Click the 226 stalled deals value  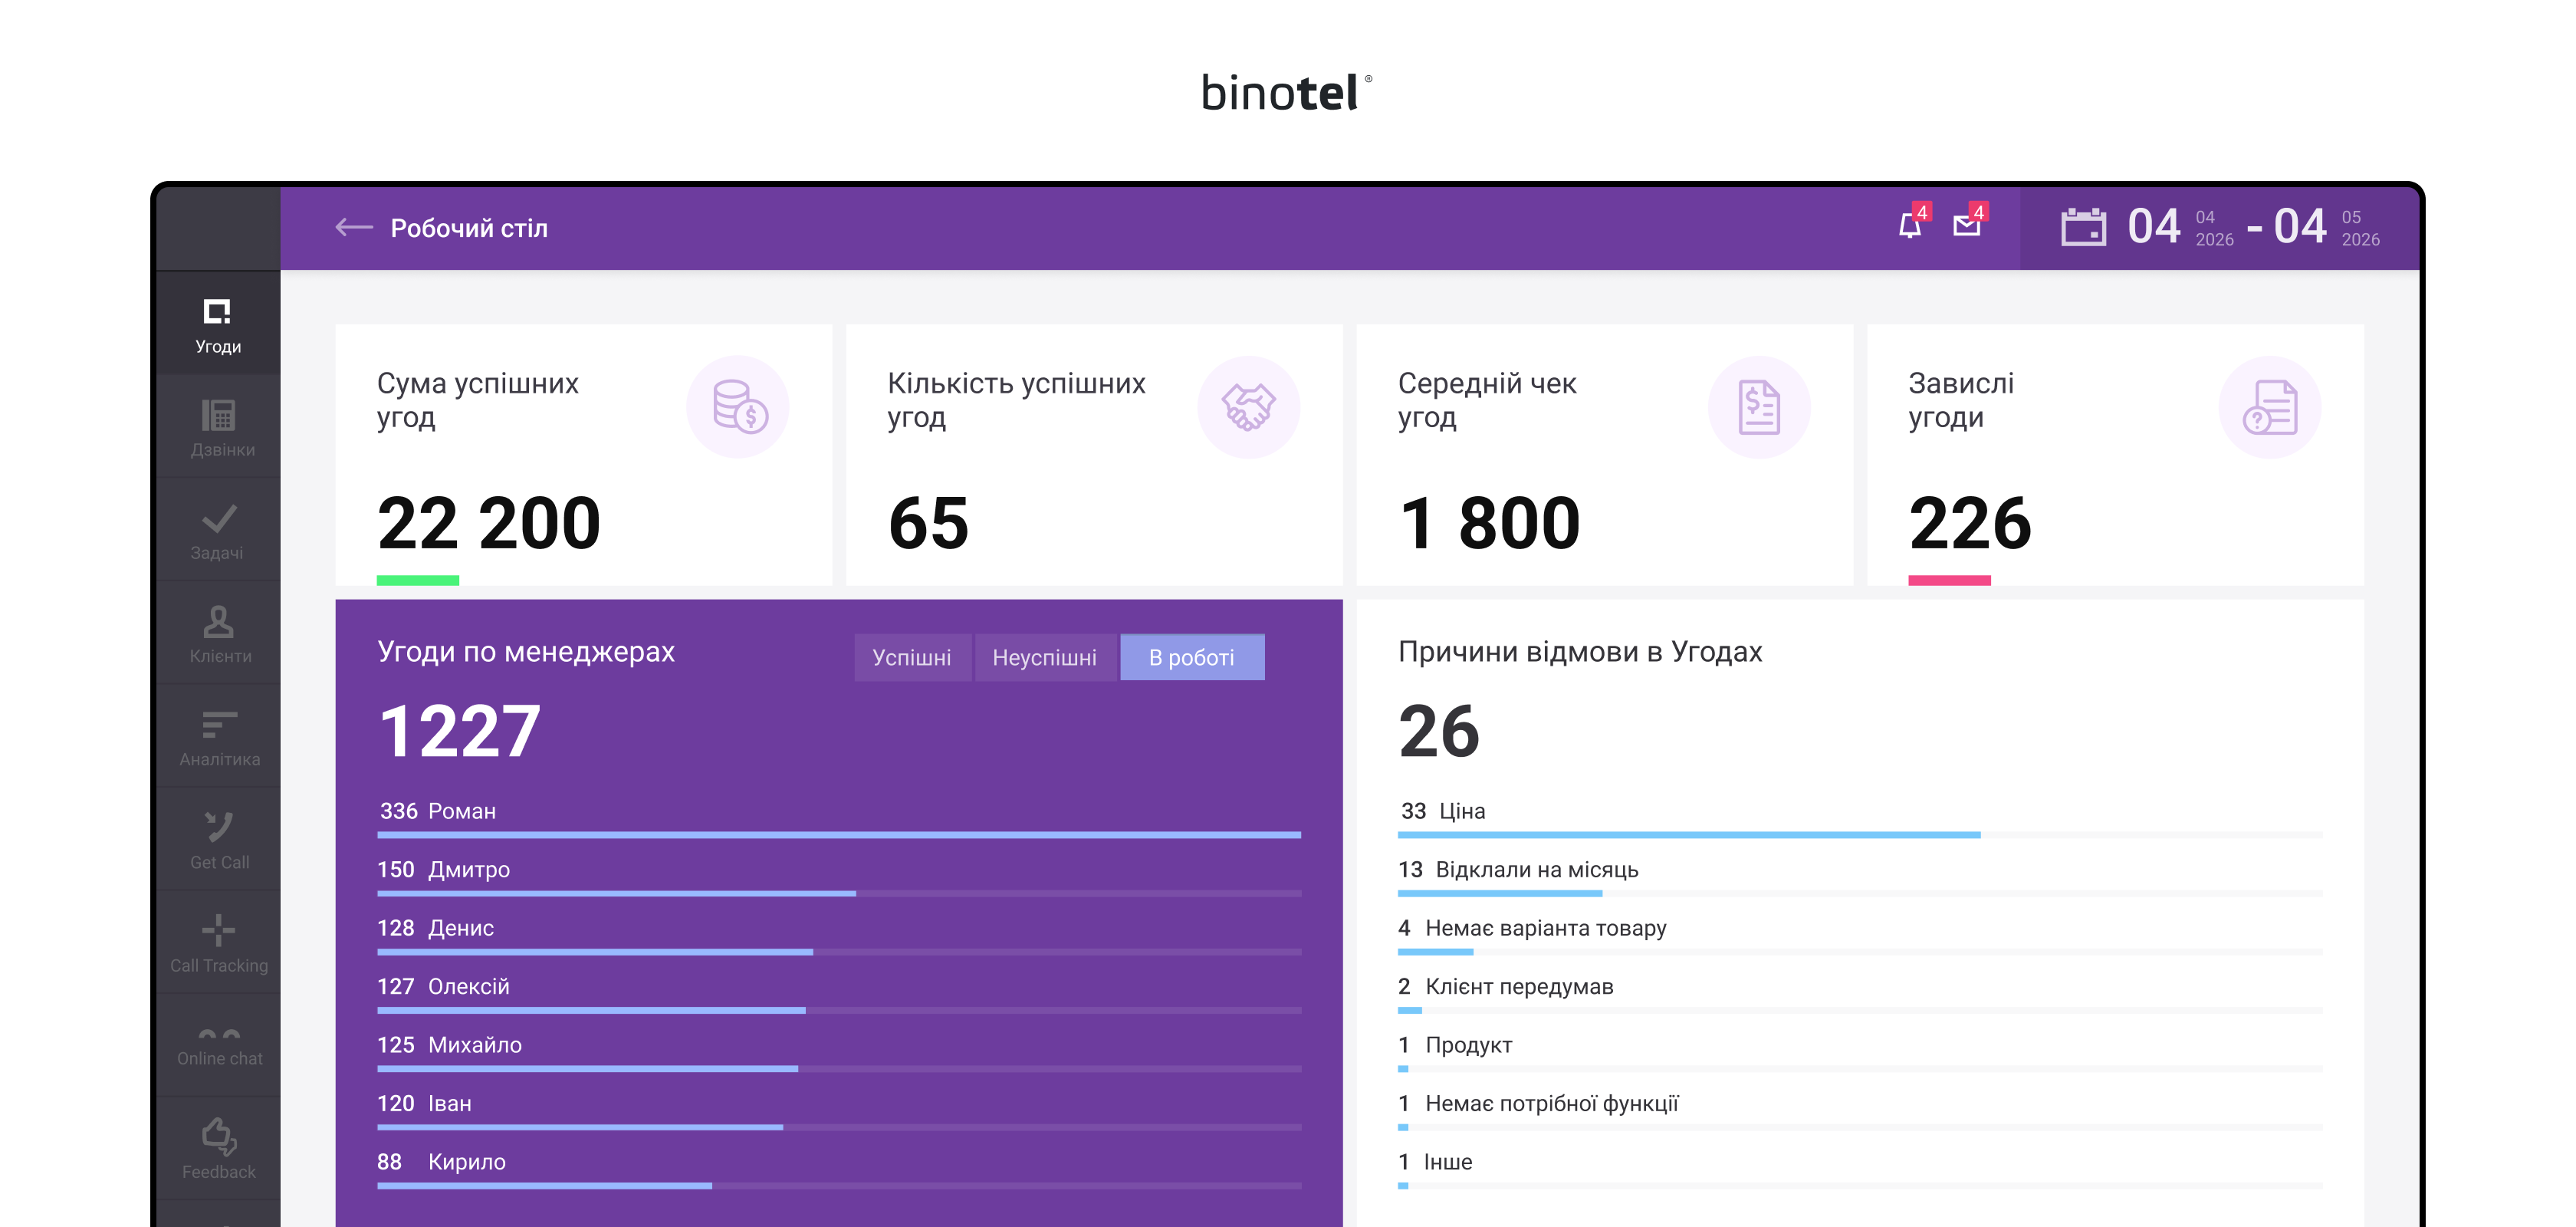point(1970,523)
